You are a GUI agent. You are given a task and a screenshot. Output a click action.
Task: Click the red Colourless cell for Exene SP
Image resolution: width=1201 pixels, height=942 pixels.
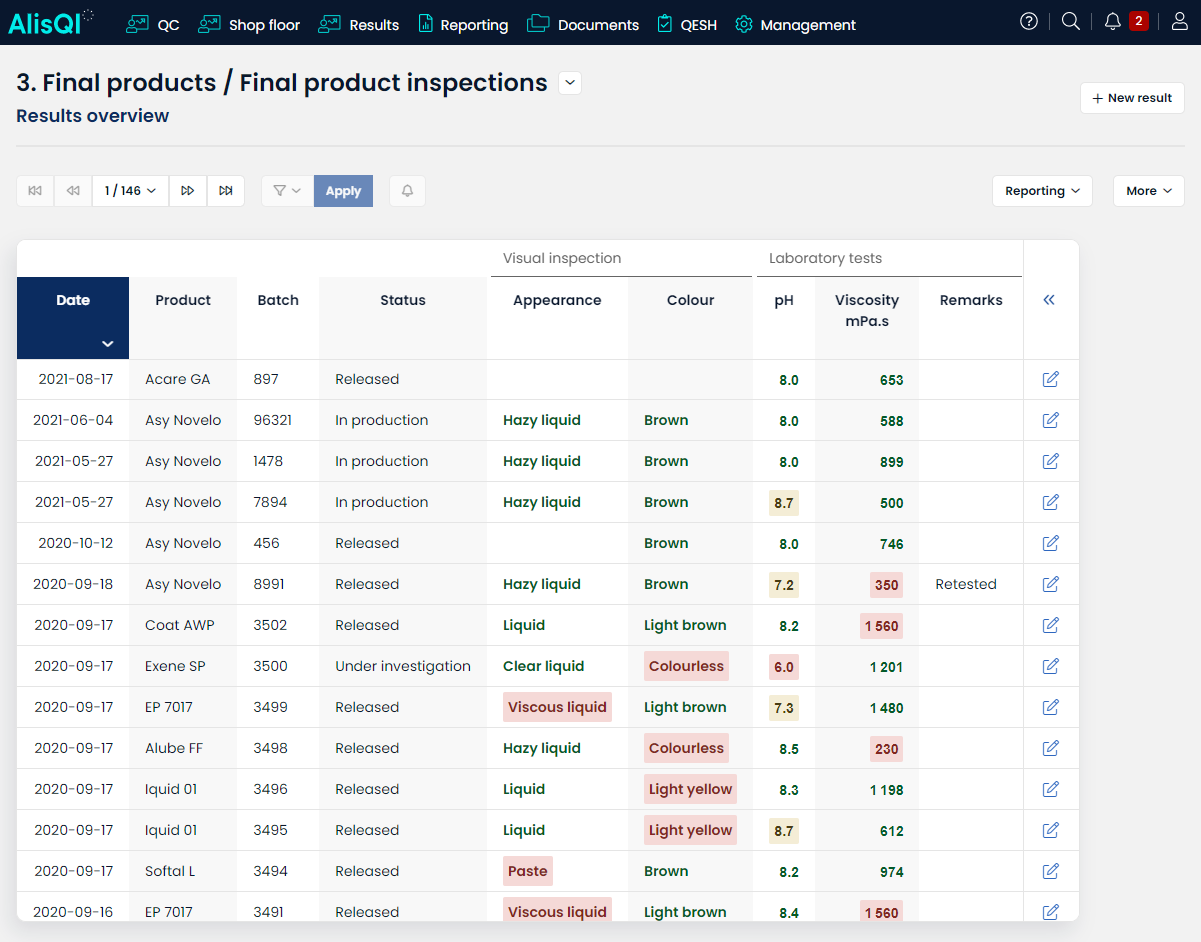686,666
